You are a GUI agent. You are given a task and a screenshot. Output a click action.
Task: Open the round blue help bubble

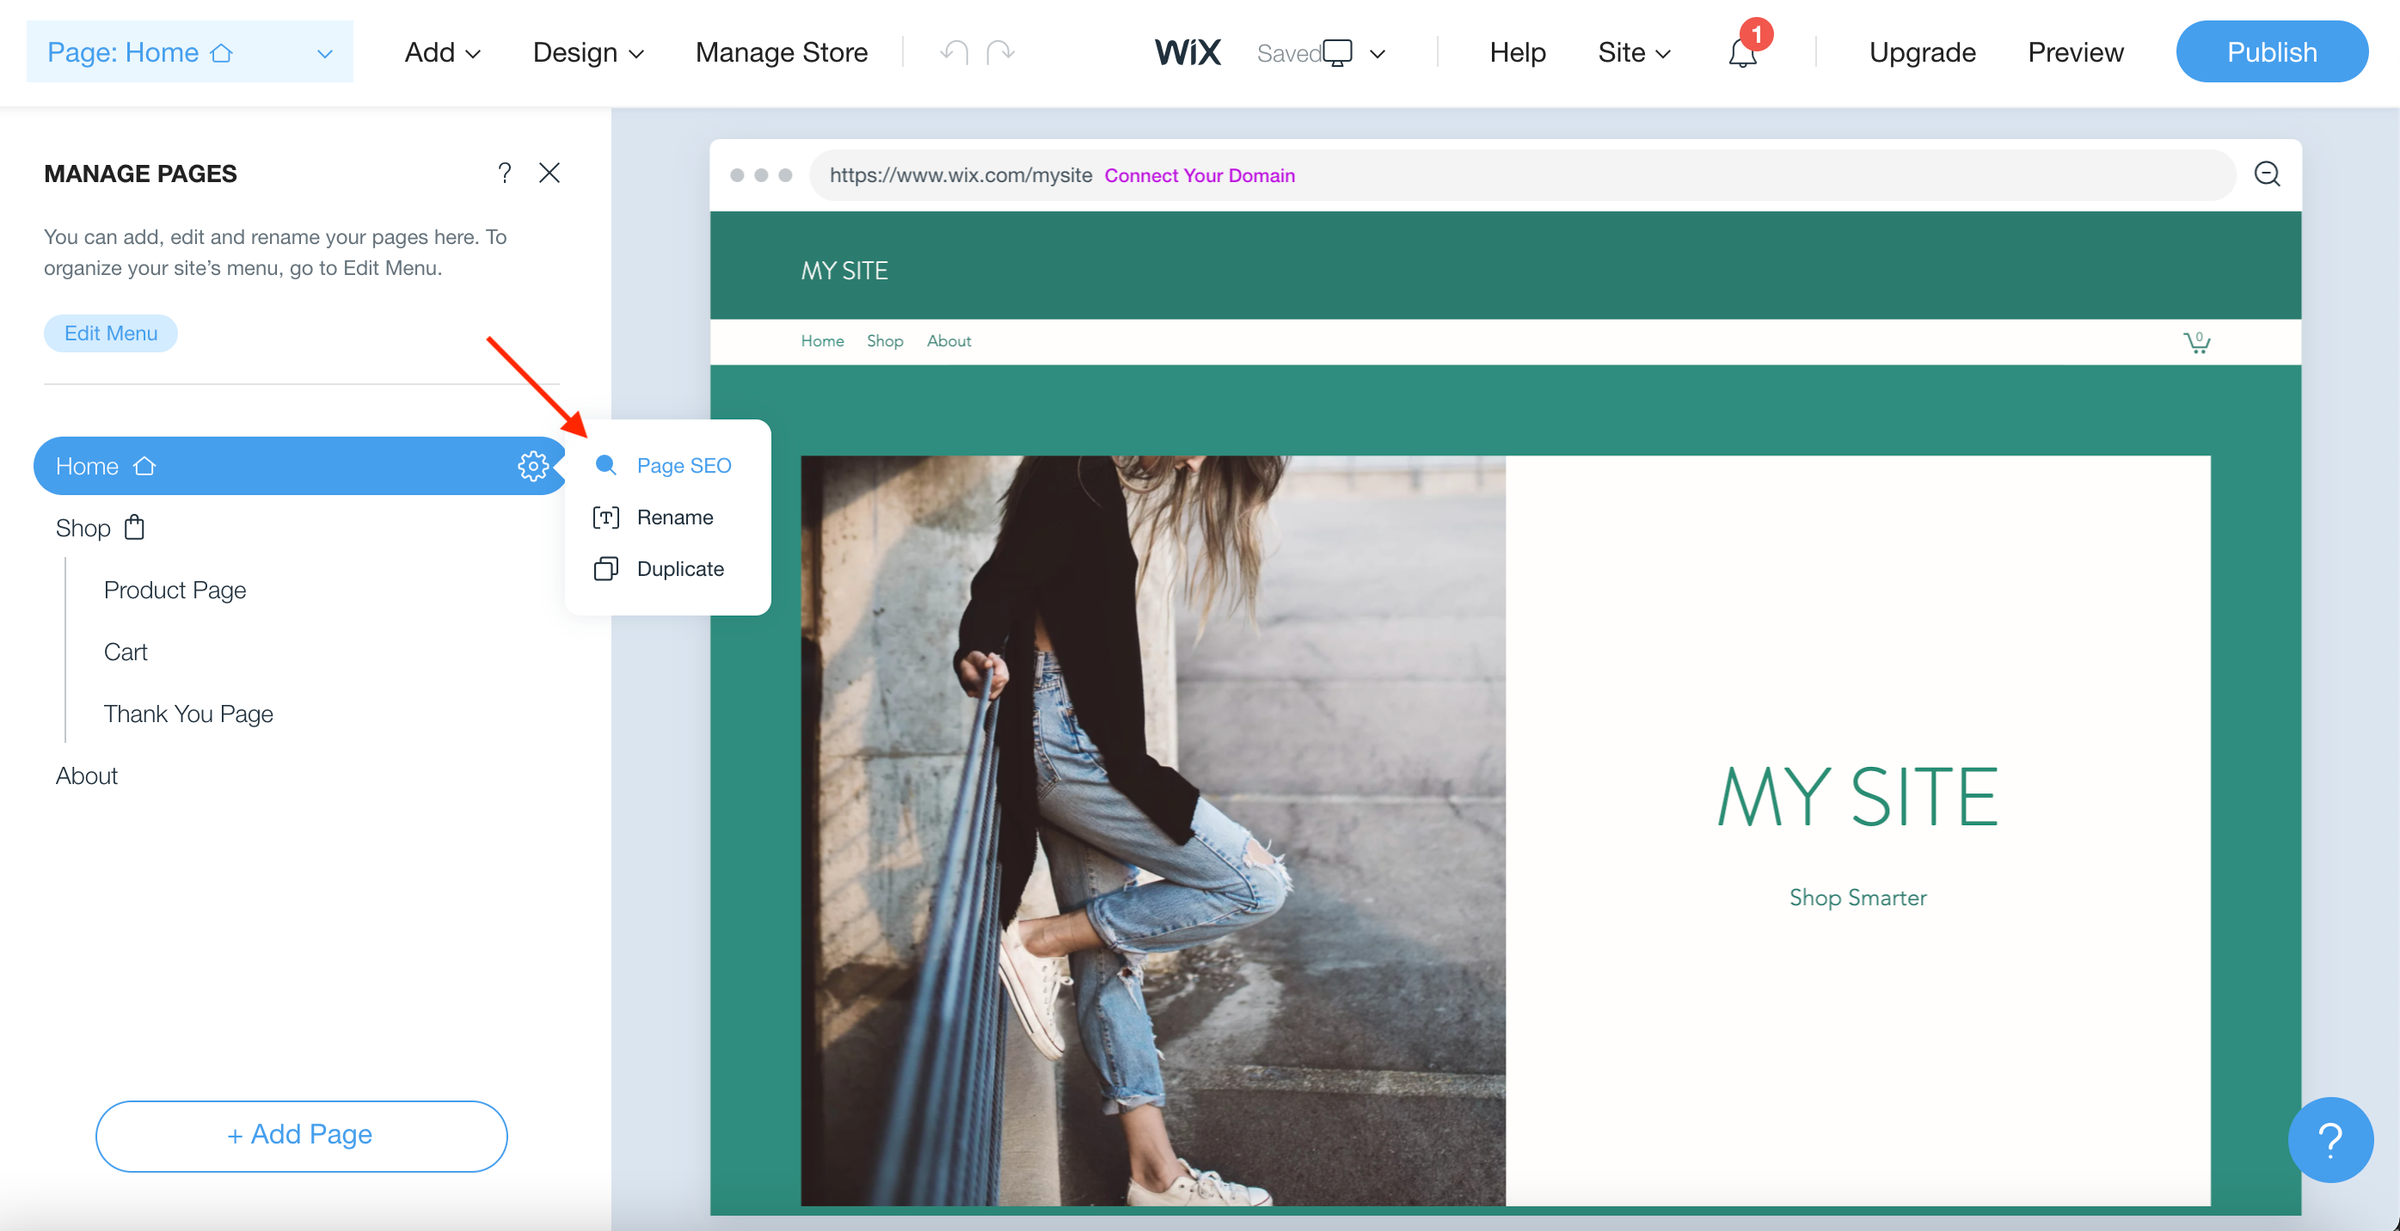[2330, 1139]
